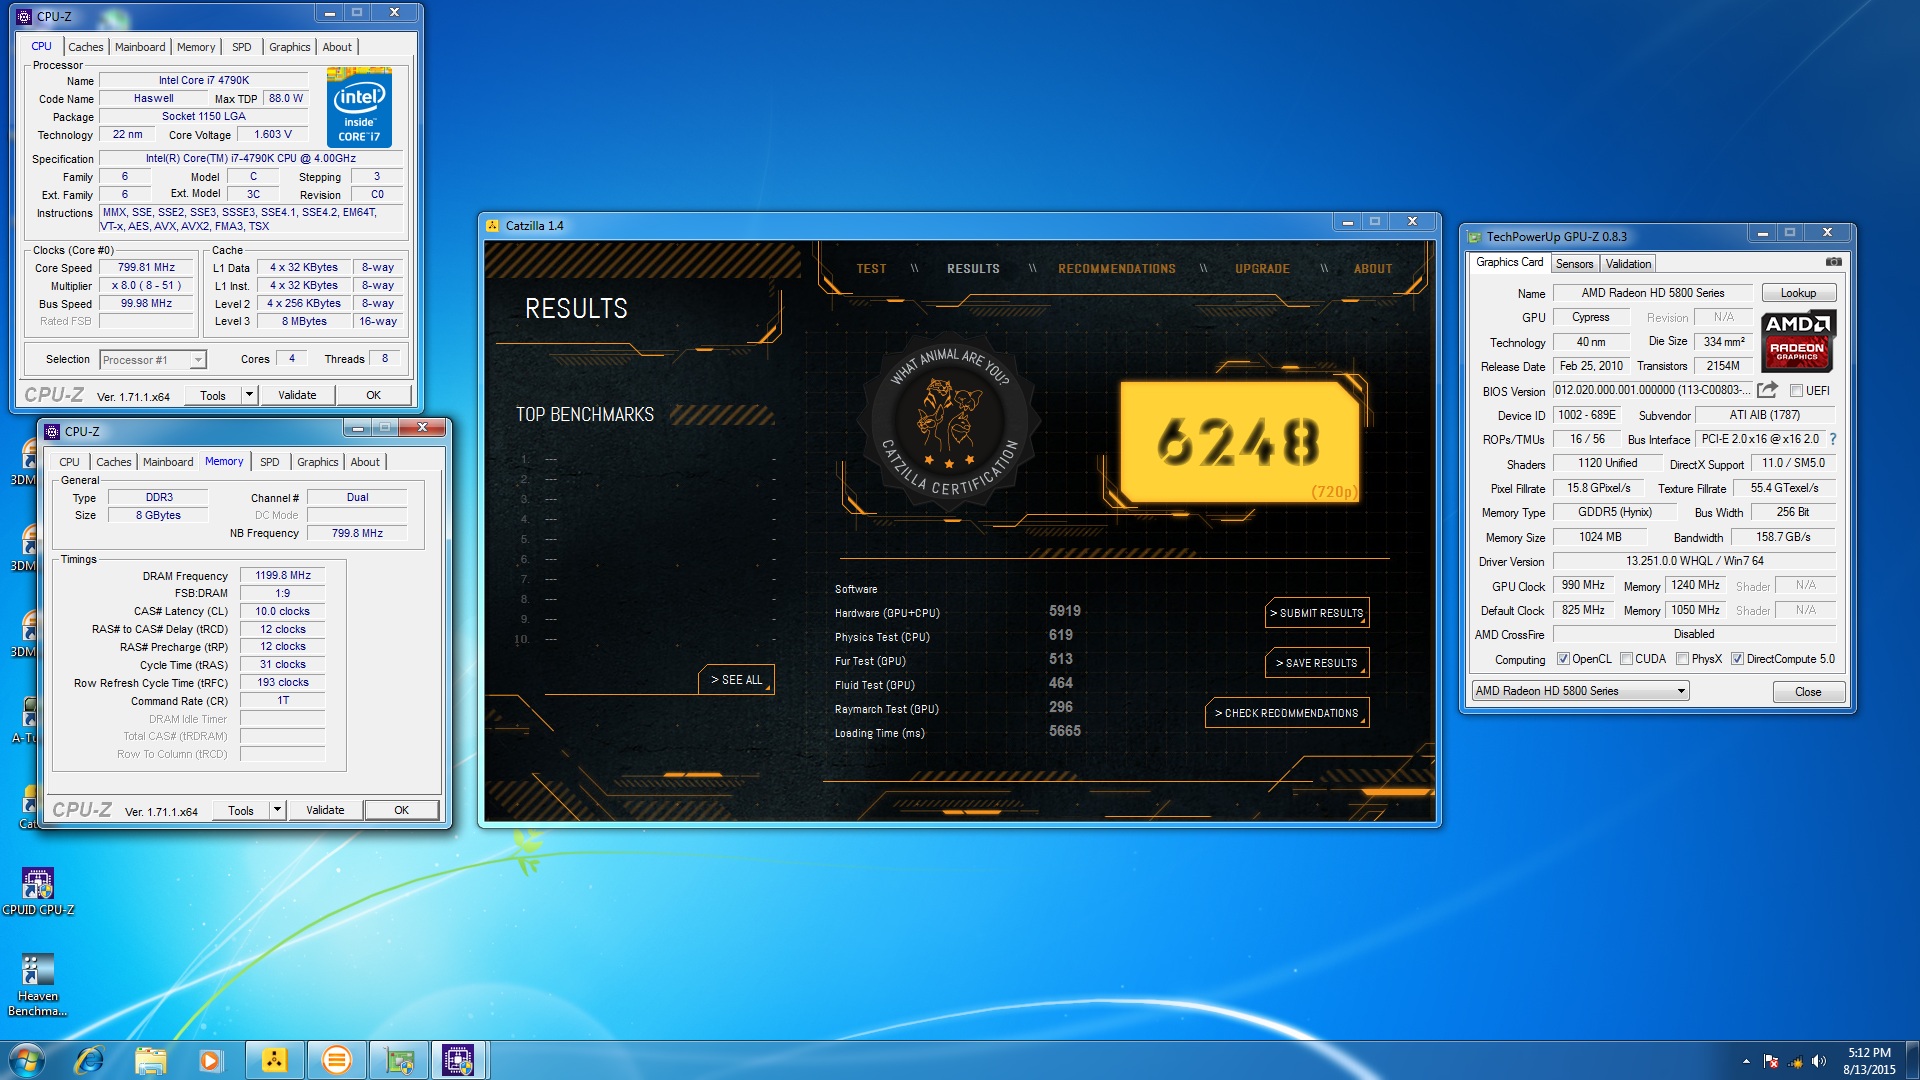Click the GPU-Z title bar icon
1920x1080 pixels.
click(1474, 237)
